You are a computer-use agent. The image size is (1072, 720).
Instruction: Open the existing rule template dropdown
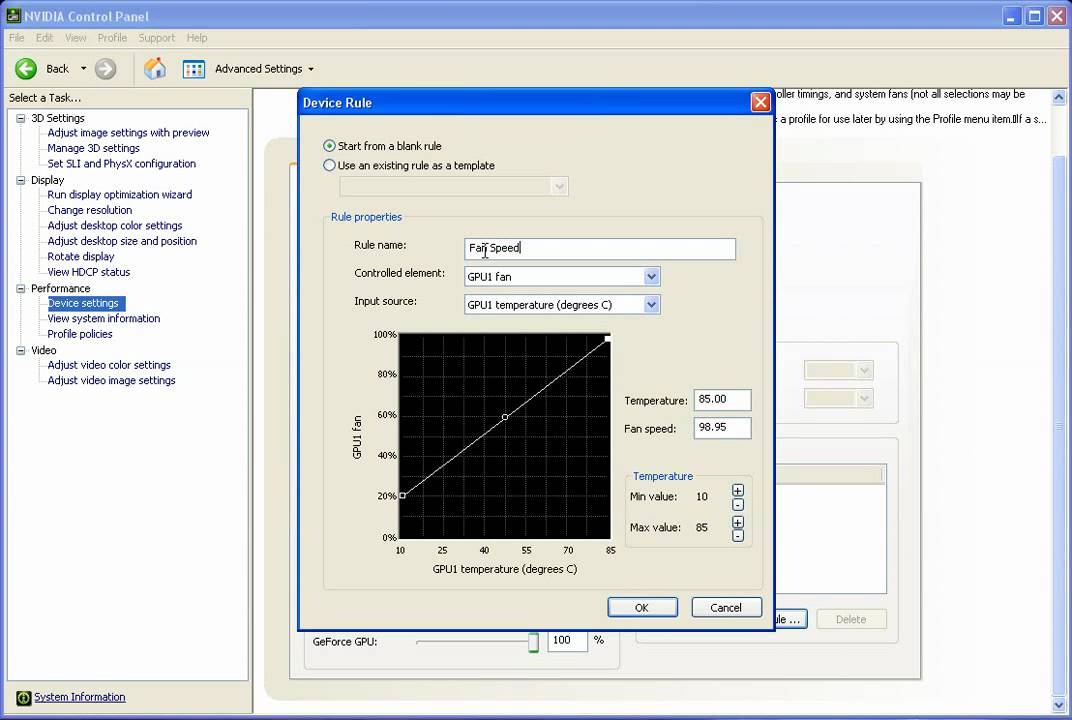click(x=559, y=186)
